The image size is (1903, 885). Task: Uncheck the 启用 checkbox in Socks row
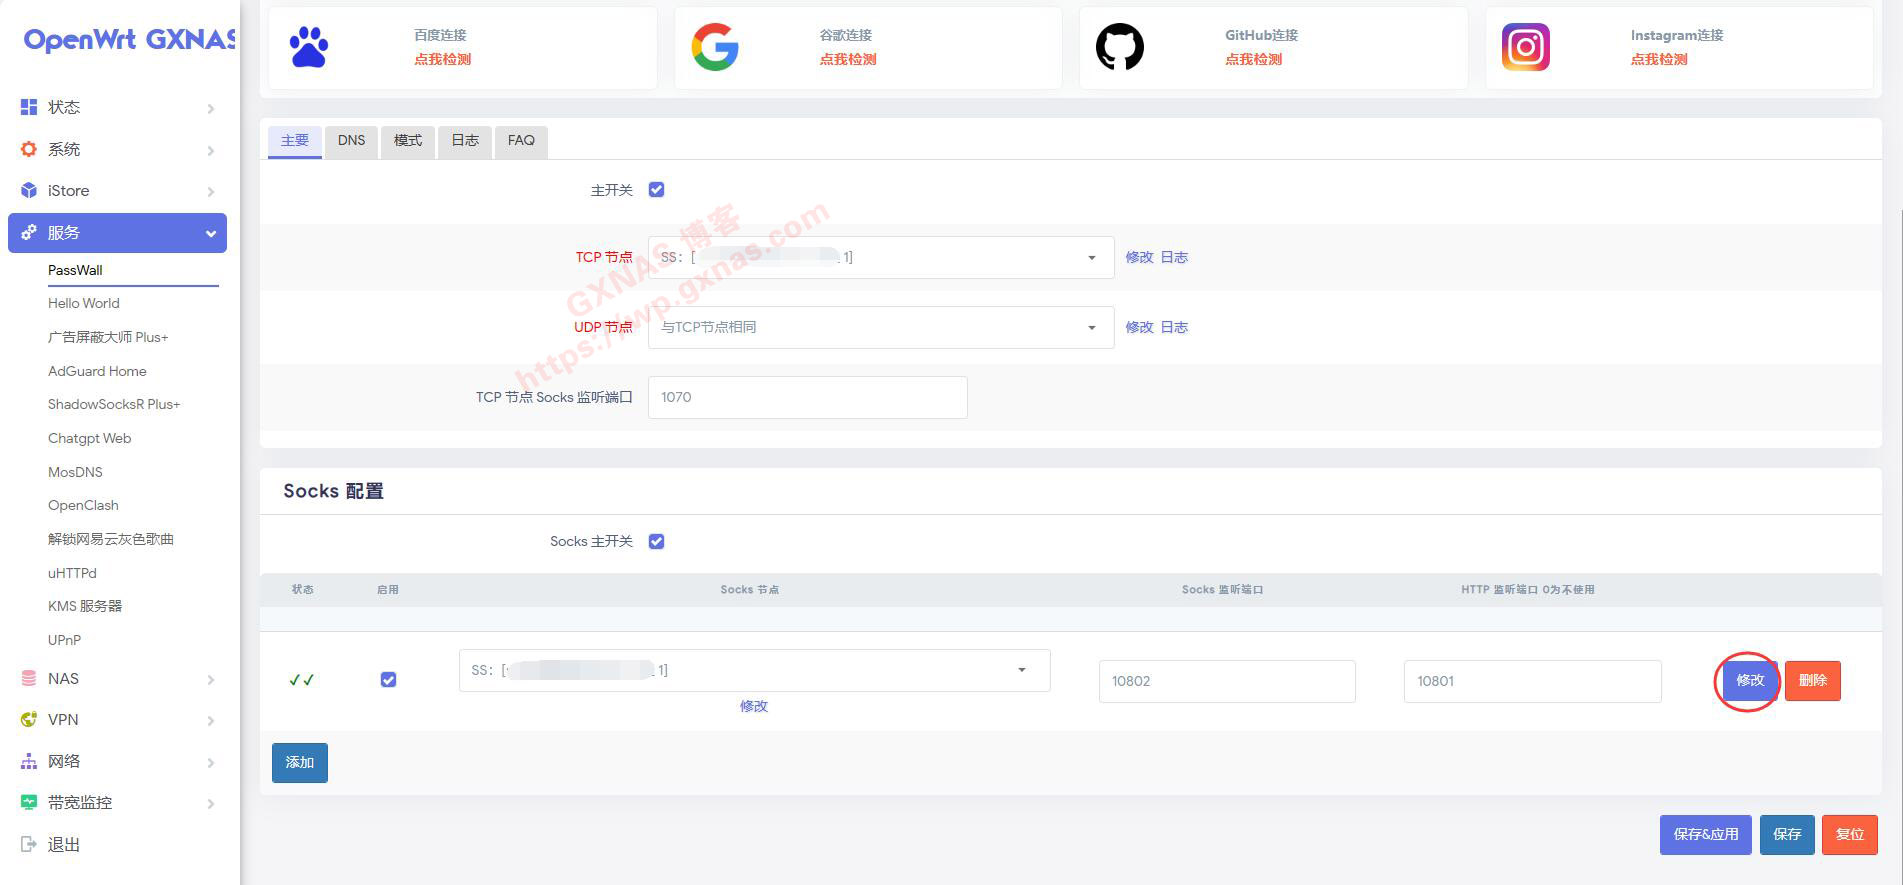coord(389,680)
